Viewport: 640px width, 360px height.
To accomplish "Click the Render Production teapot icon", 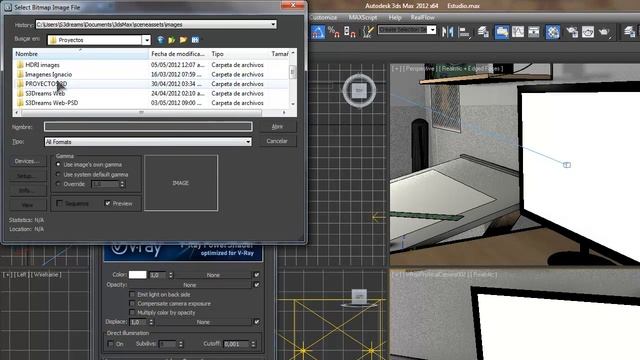I will [604, 32].
